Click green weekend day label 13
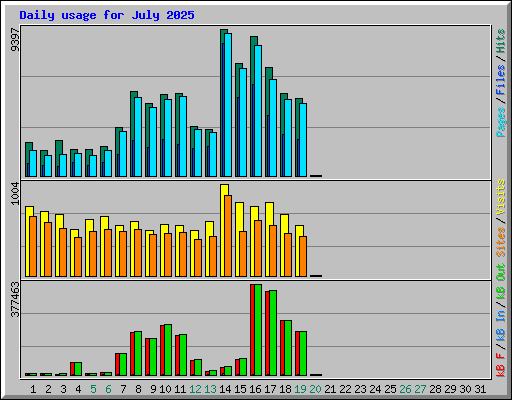Screen dimensions: 512x400 (210, 389)
